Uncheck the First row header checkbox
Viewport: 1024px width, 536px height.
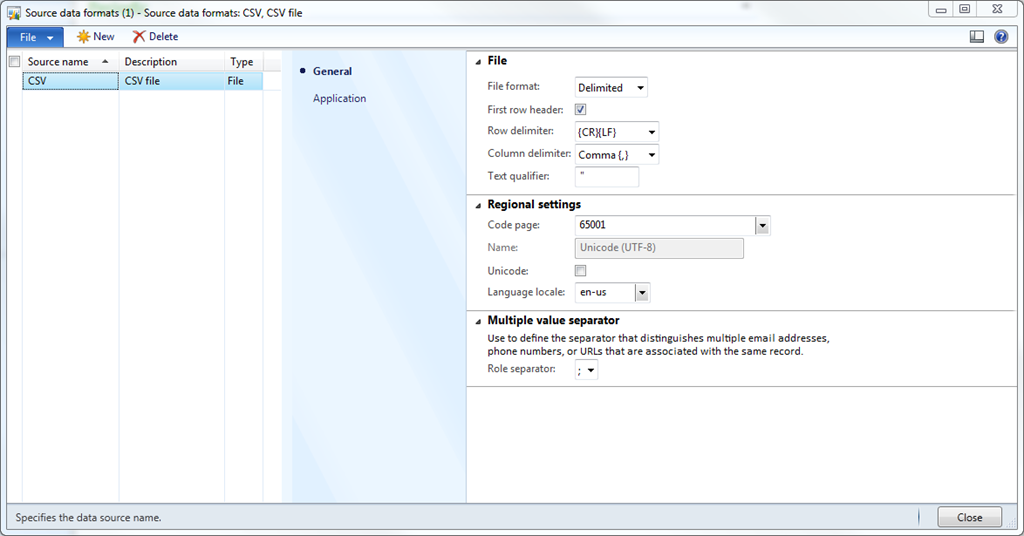point(581,110)
